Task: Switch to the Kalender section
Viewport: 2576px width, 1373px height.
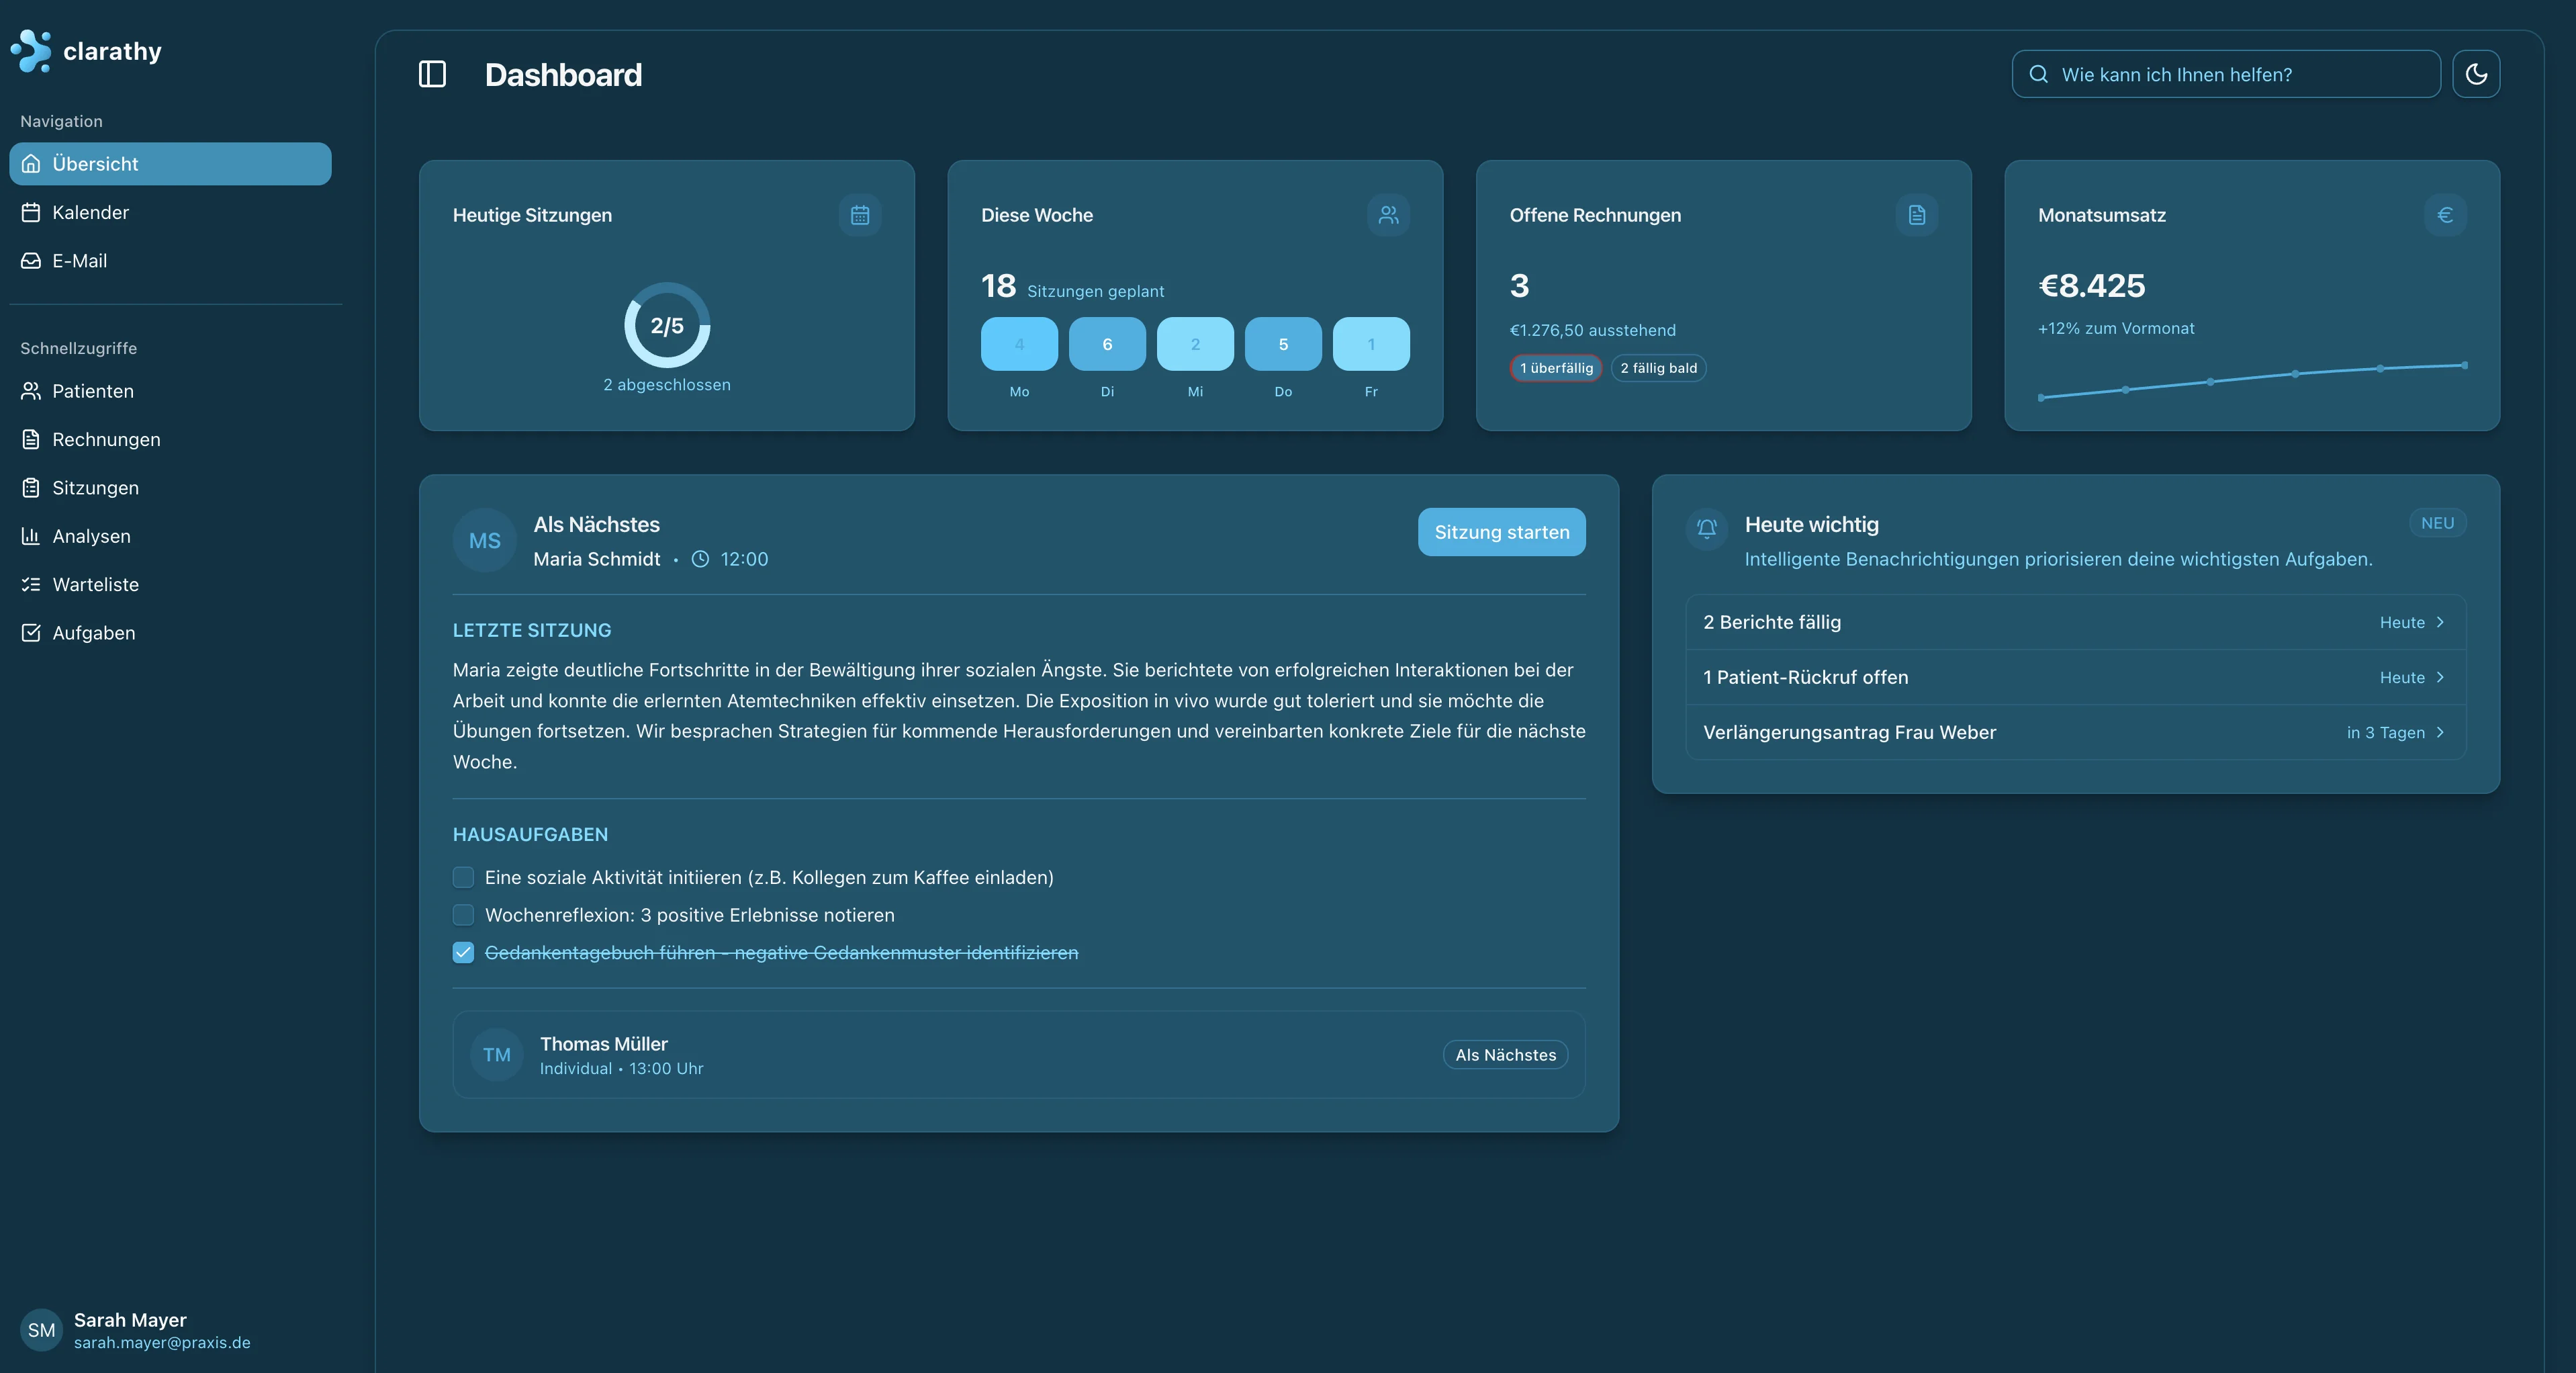Action: 91,212
